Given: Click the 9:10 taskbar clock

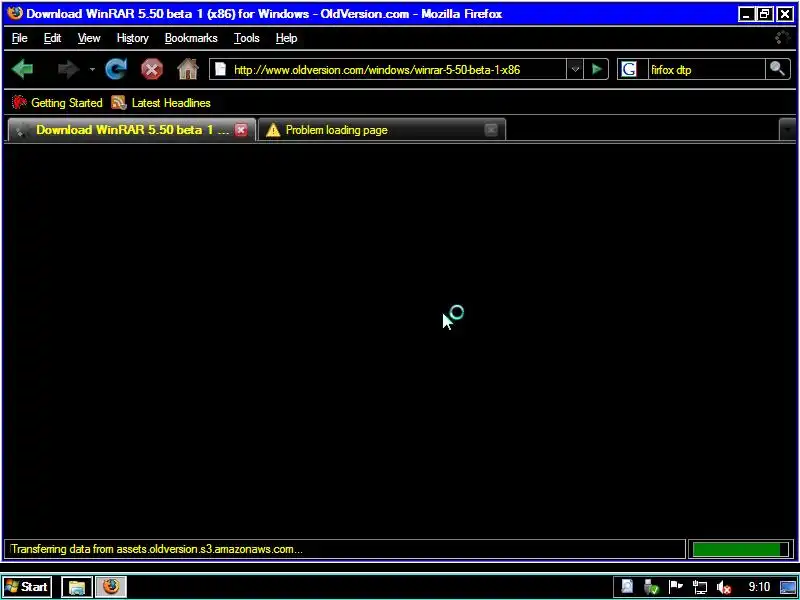Looking at the screenshot, I should [x=759, y=587].
